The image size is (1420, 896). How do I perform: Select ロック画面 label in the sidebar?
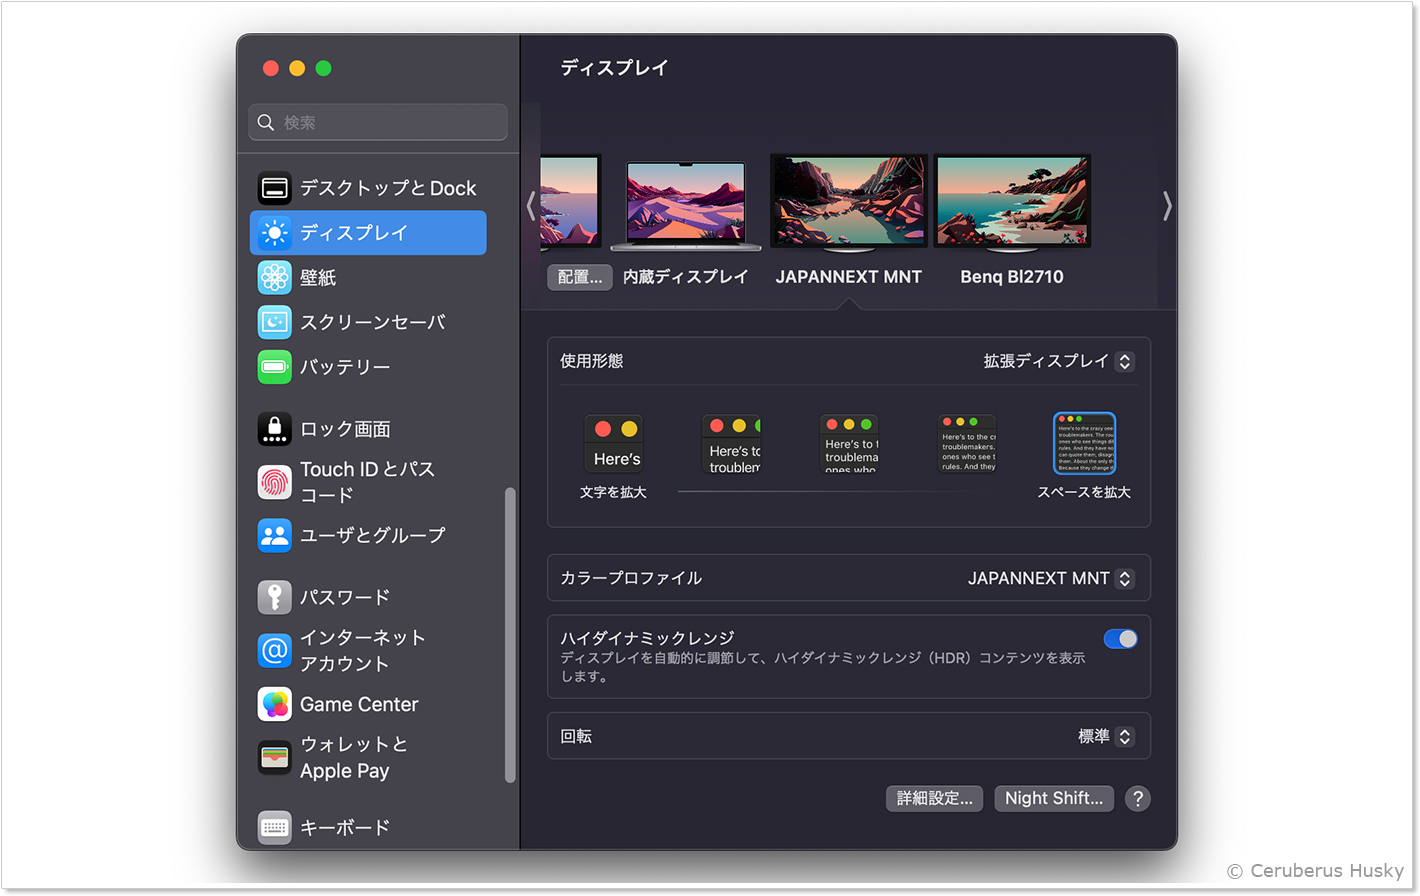[345, 429]
